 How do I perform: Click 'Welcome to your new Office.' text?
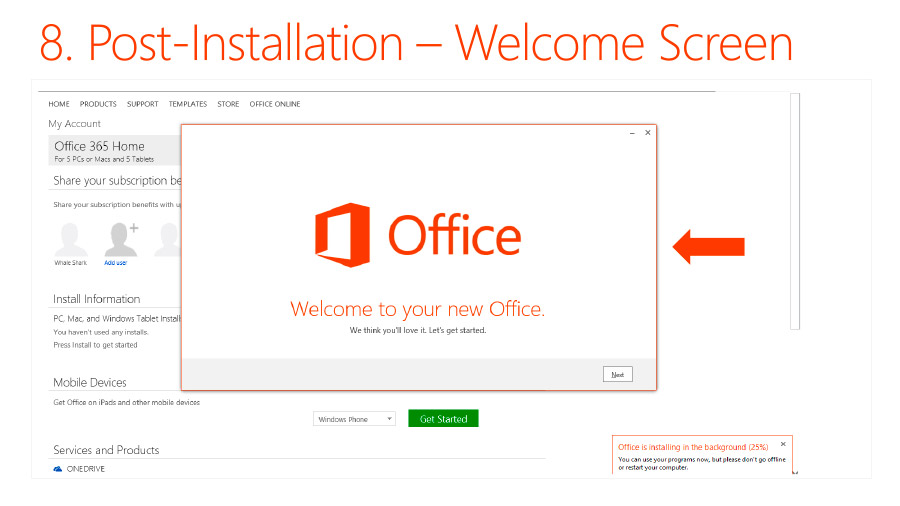pyautogui.click(x=417, y=309)
